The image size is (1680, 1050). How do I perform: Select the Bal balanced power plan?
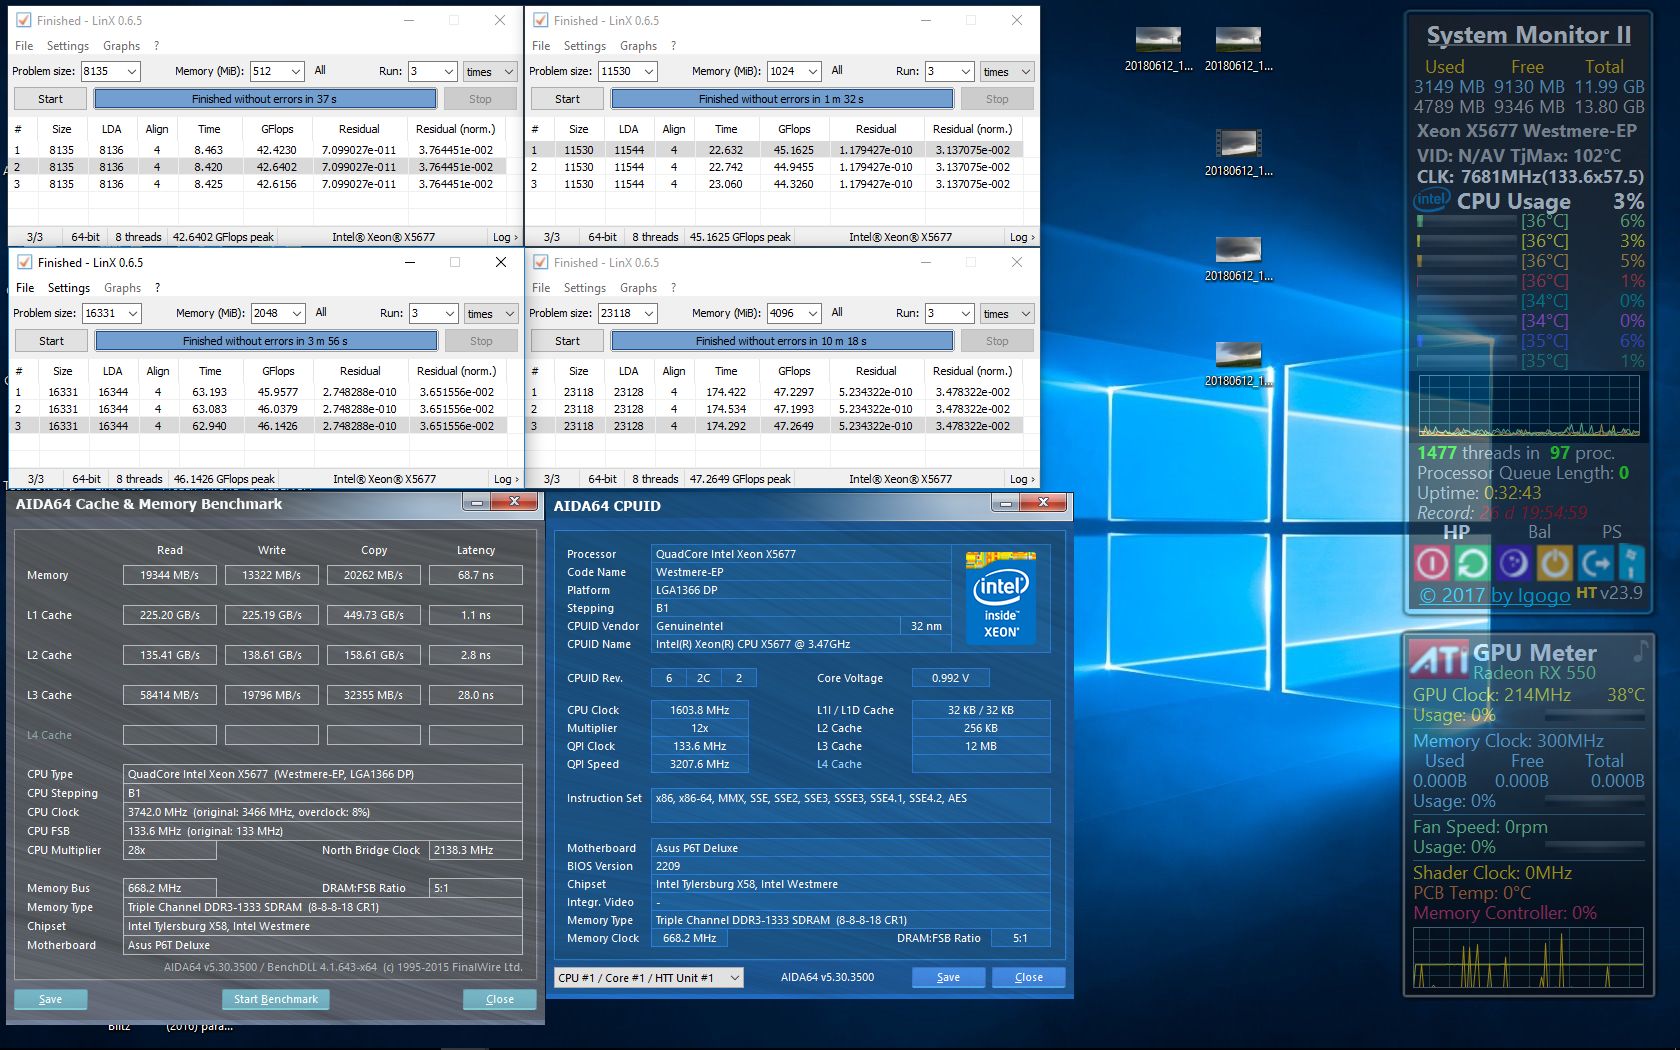tap(1539, 532)
